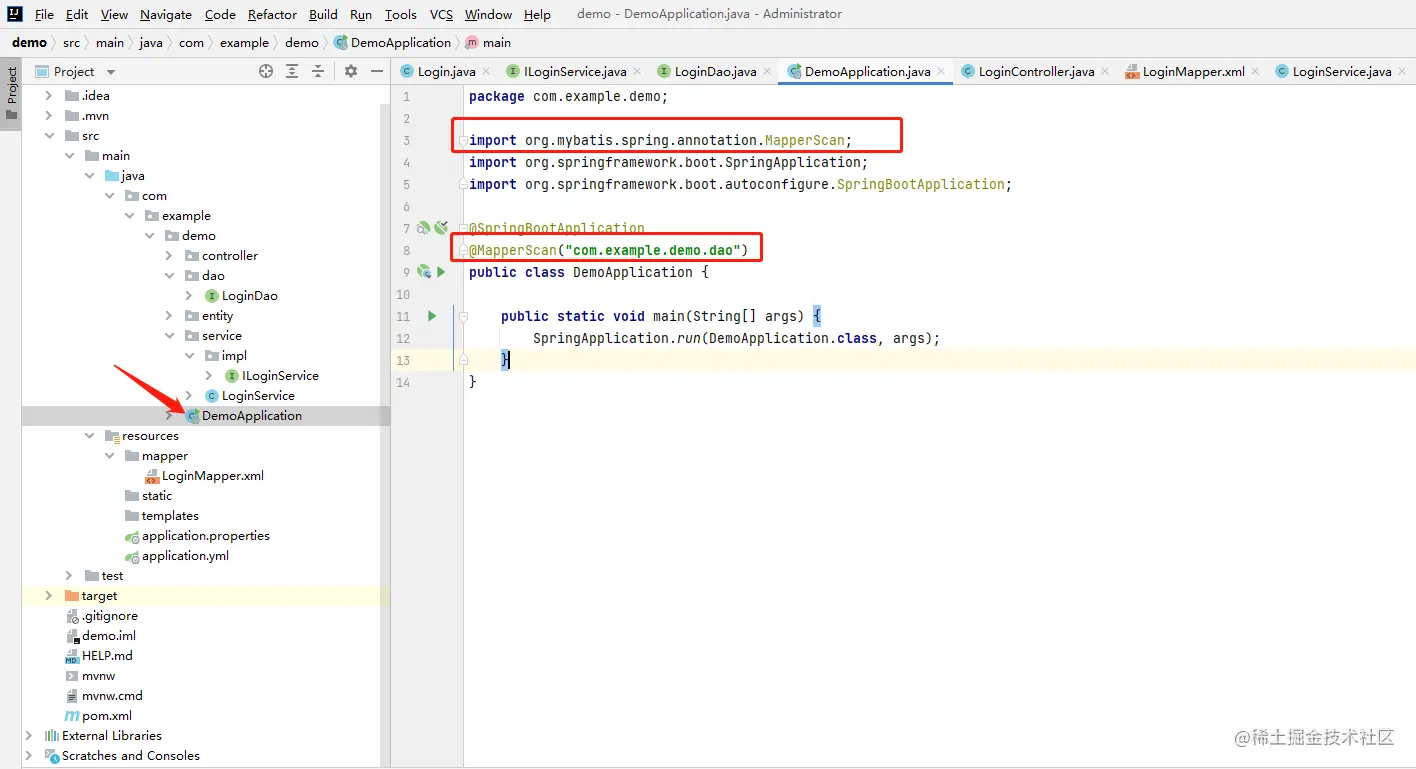
Task: Open the VCS menu
Action: tap(441, 15)
